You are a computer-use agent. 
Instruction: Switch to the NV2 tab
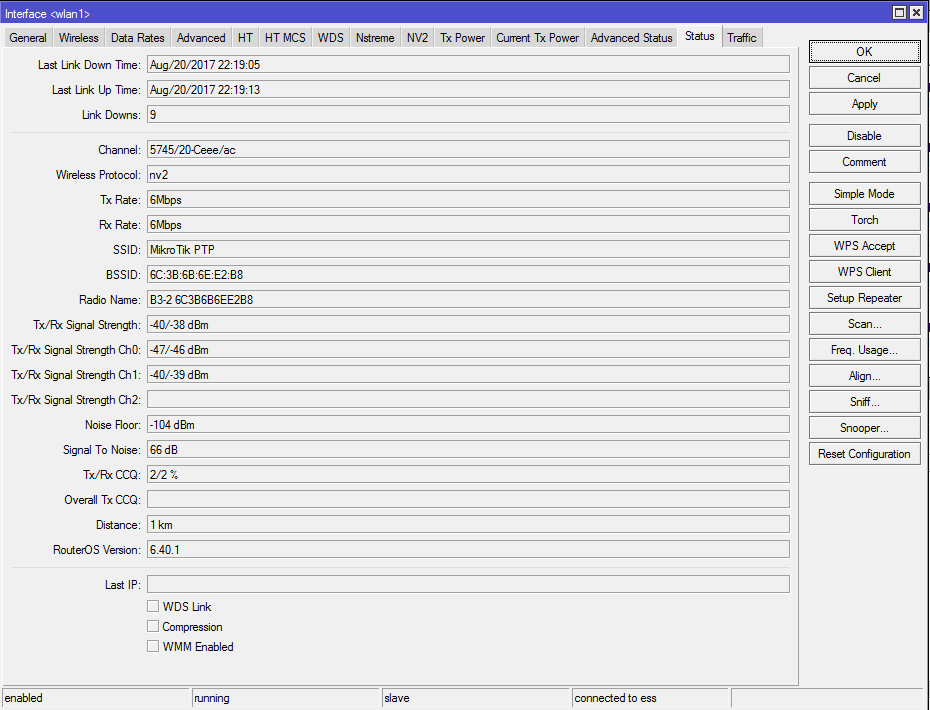pyautogui.click(x=417, y=37)
